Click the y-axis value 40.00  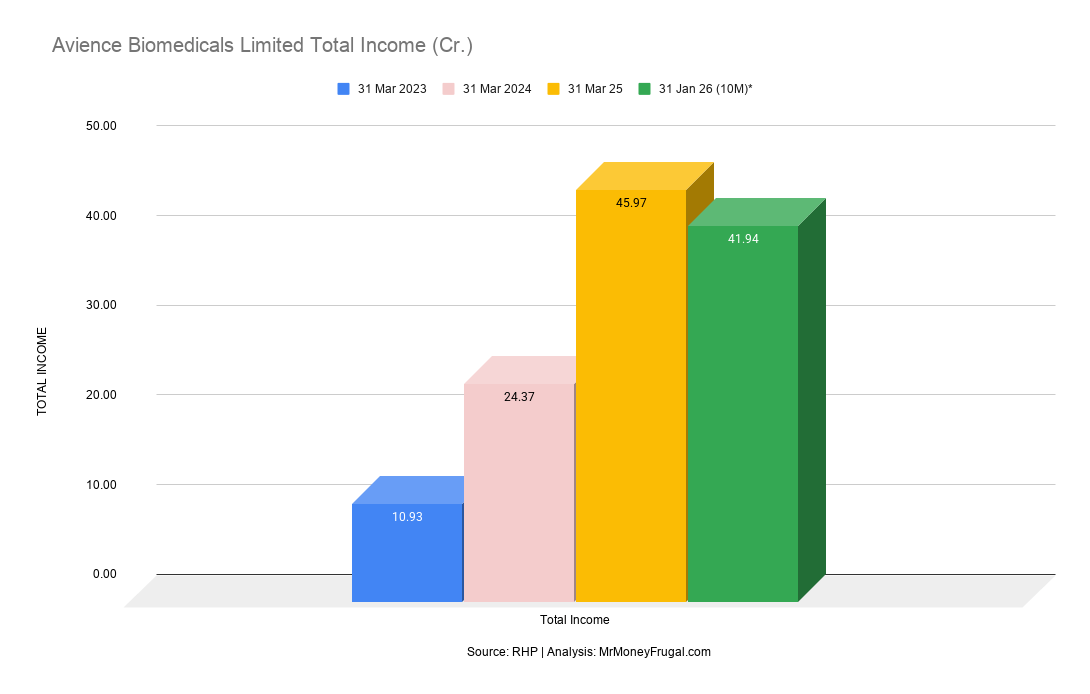pos(101,216)
